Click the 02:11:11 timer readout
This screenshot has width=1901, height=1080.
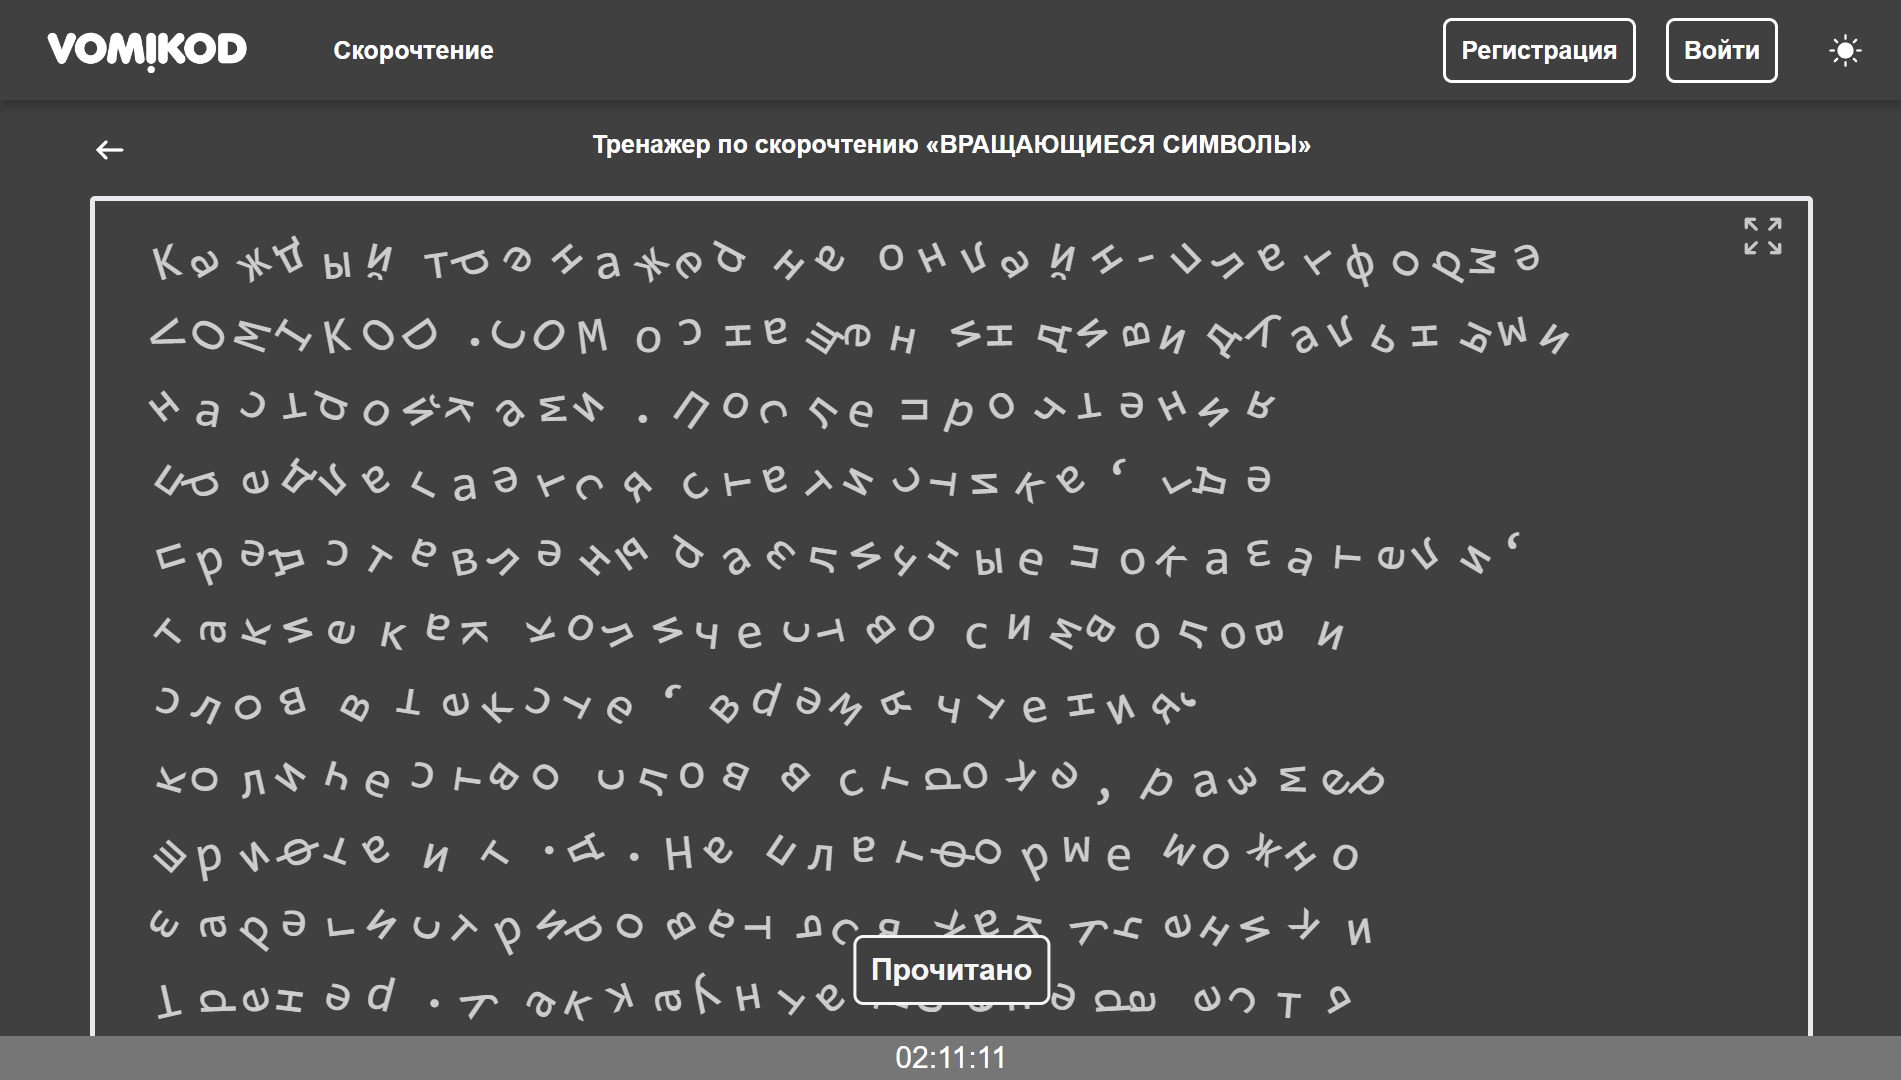point(950,1058)
